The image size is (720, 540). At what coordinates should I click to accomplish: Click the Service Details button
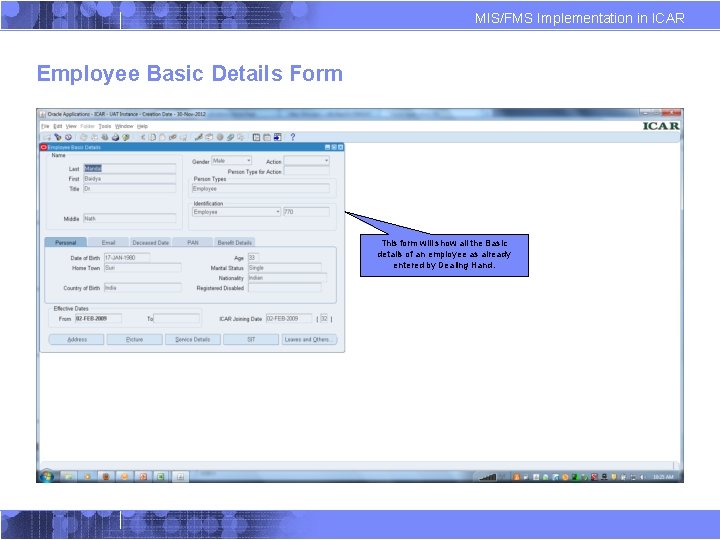pos(192,339)
